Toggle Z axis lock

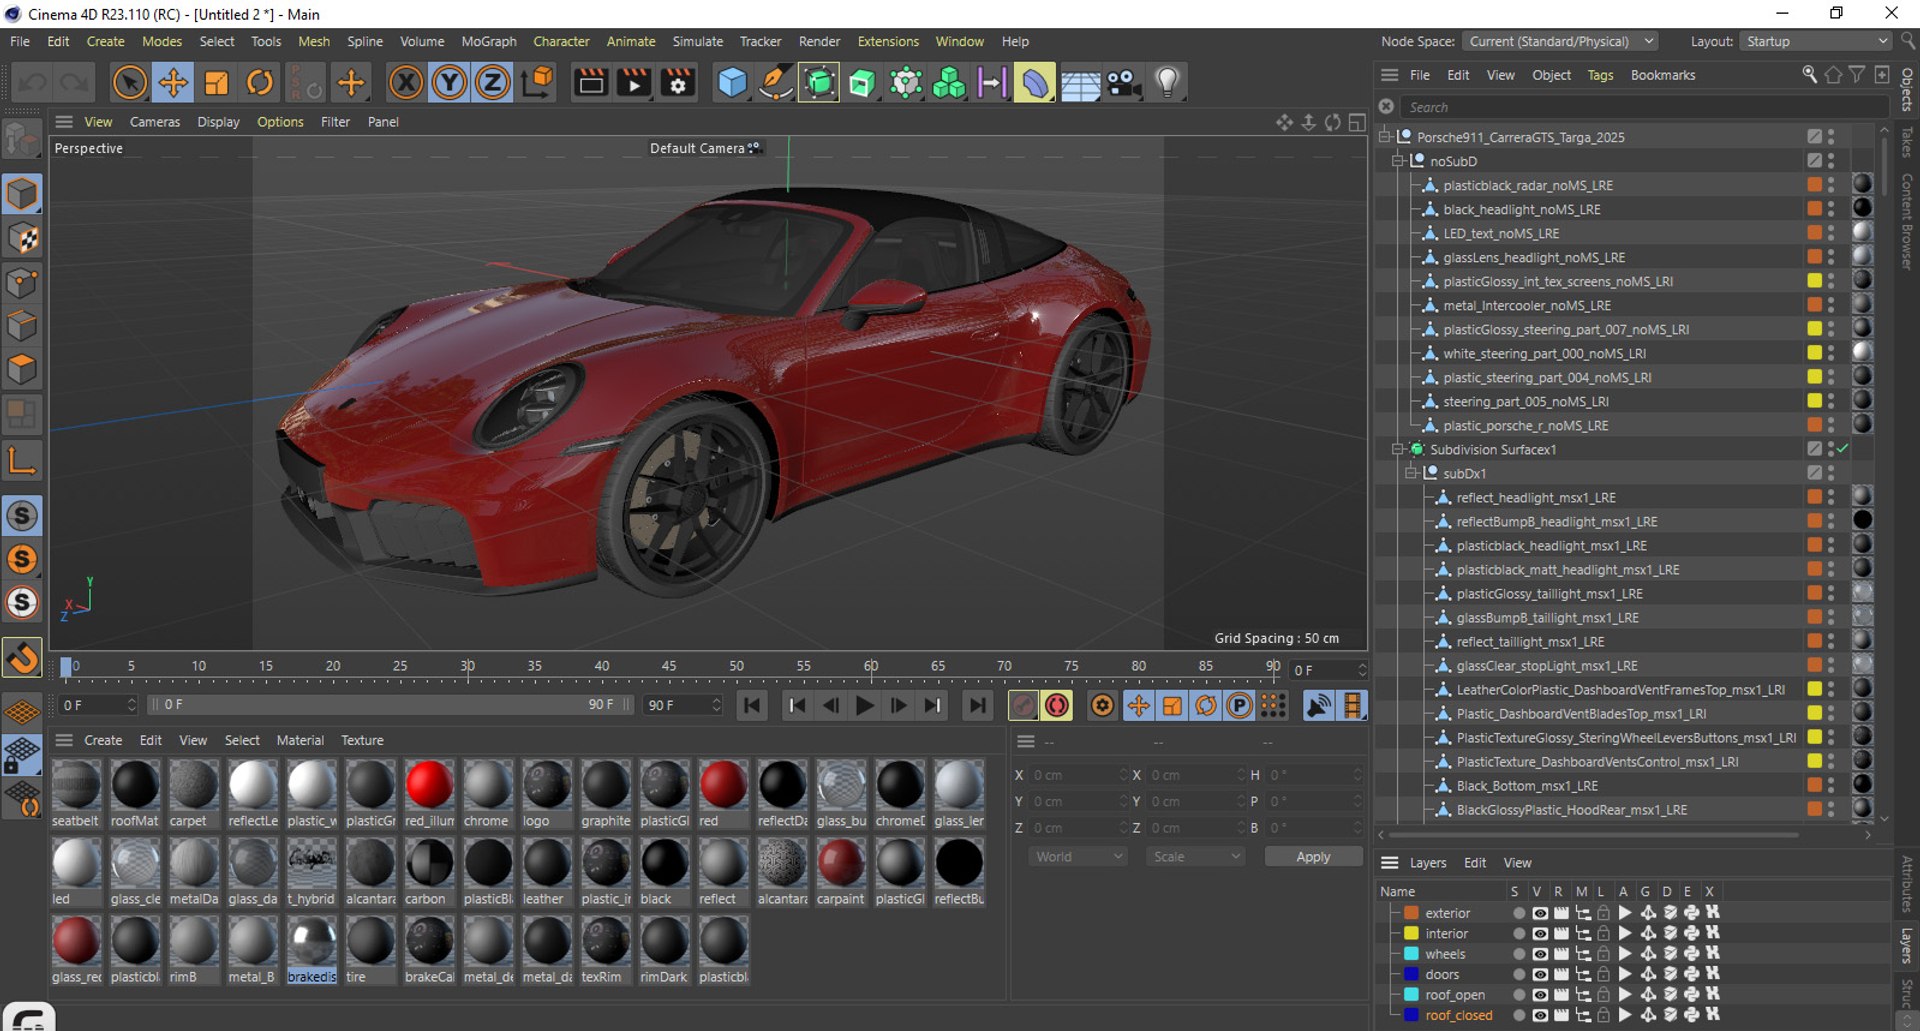492,83
